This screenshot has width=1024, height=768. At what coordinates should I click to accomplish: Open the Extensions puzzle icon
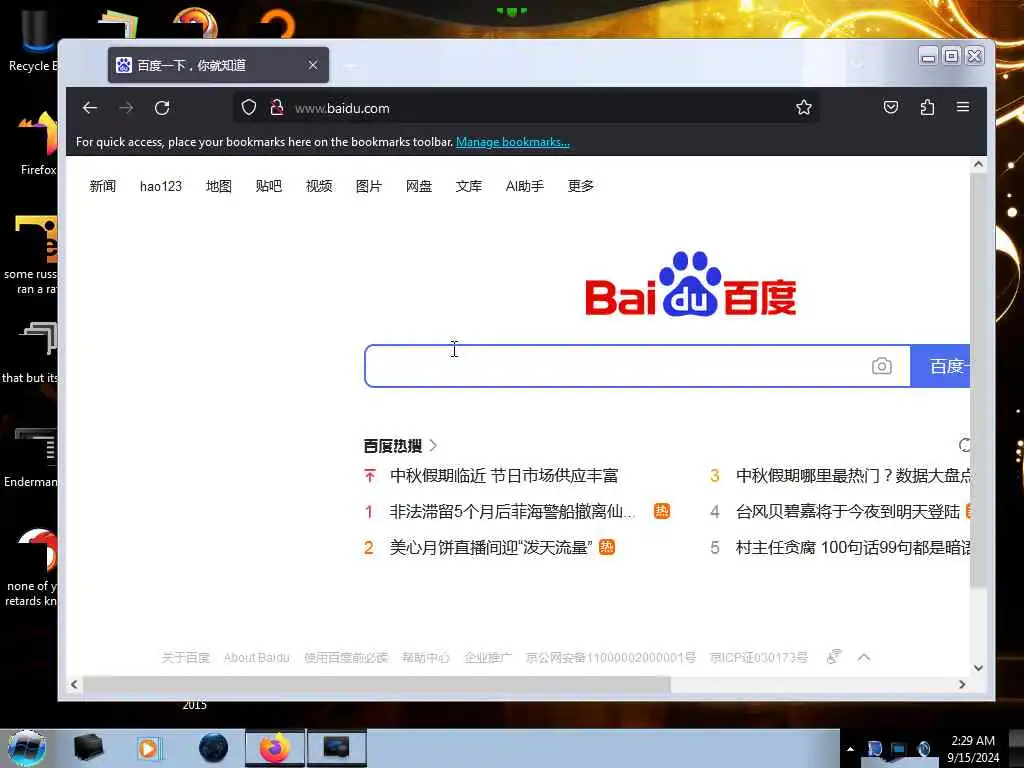(927, 107)
